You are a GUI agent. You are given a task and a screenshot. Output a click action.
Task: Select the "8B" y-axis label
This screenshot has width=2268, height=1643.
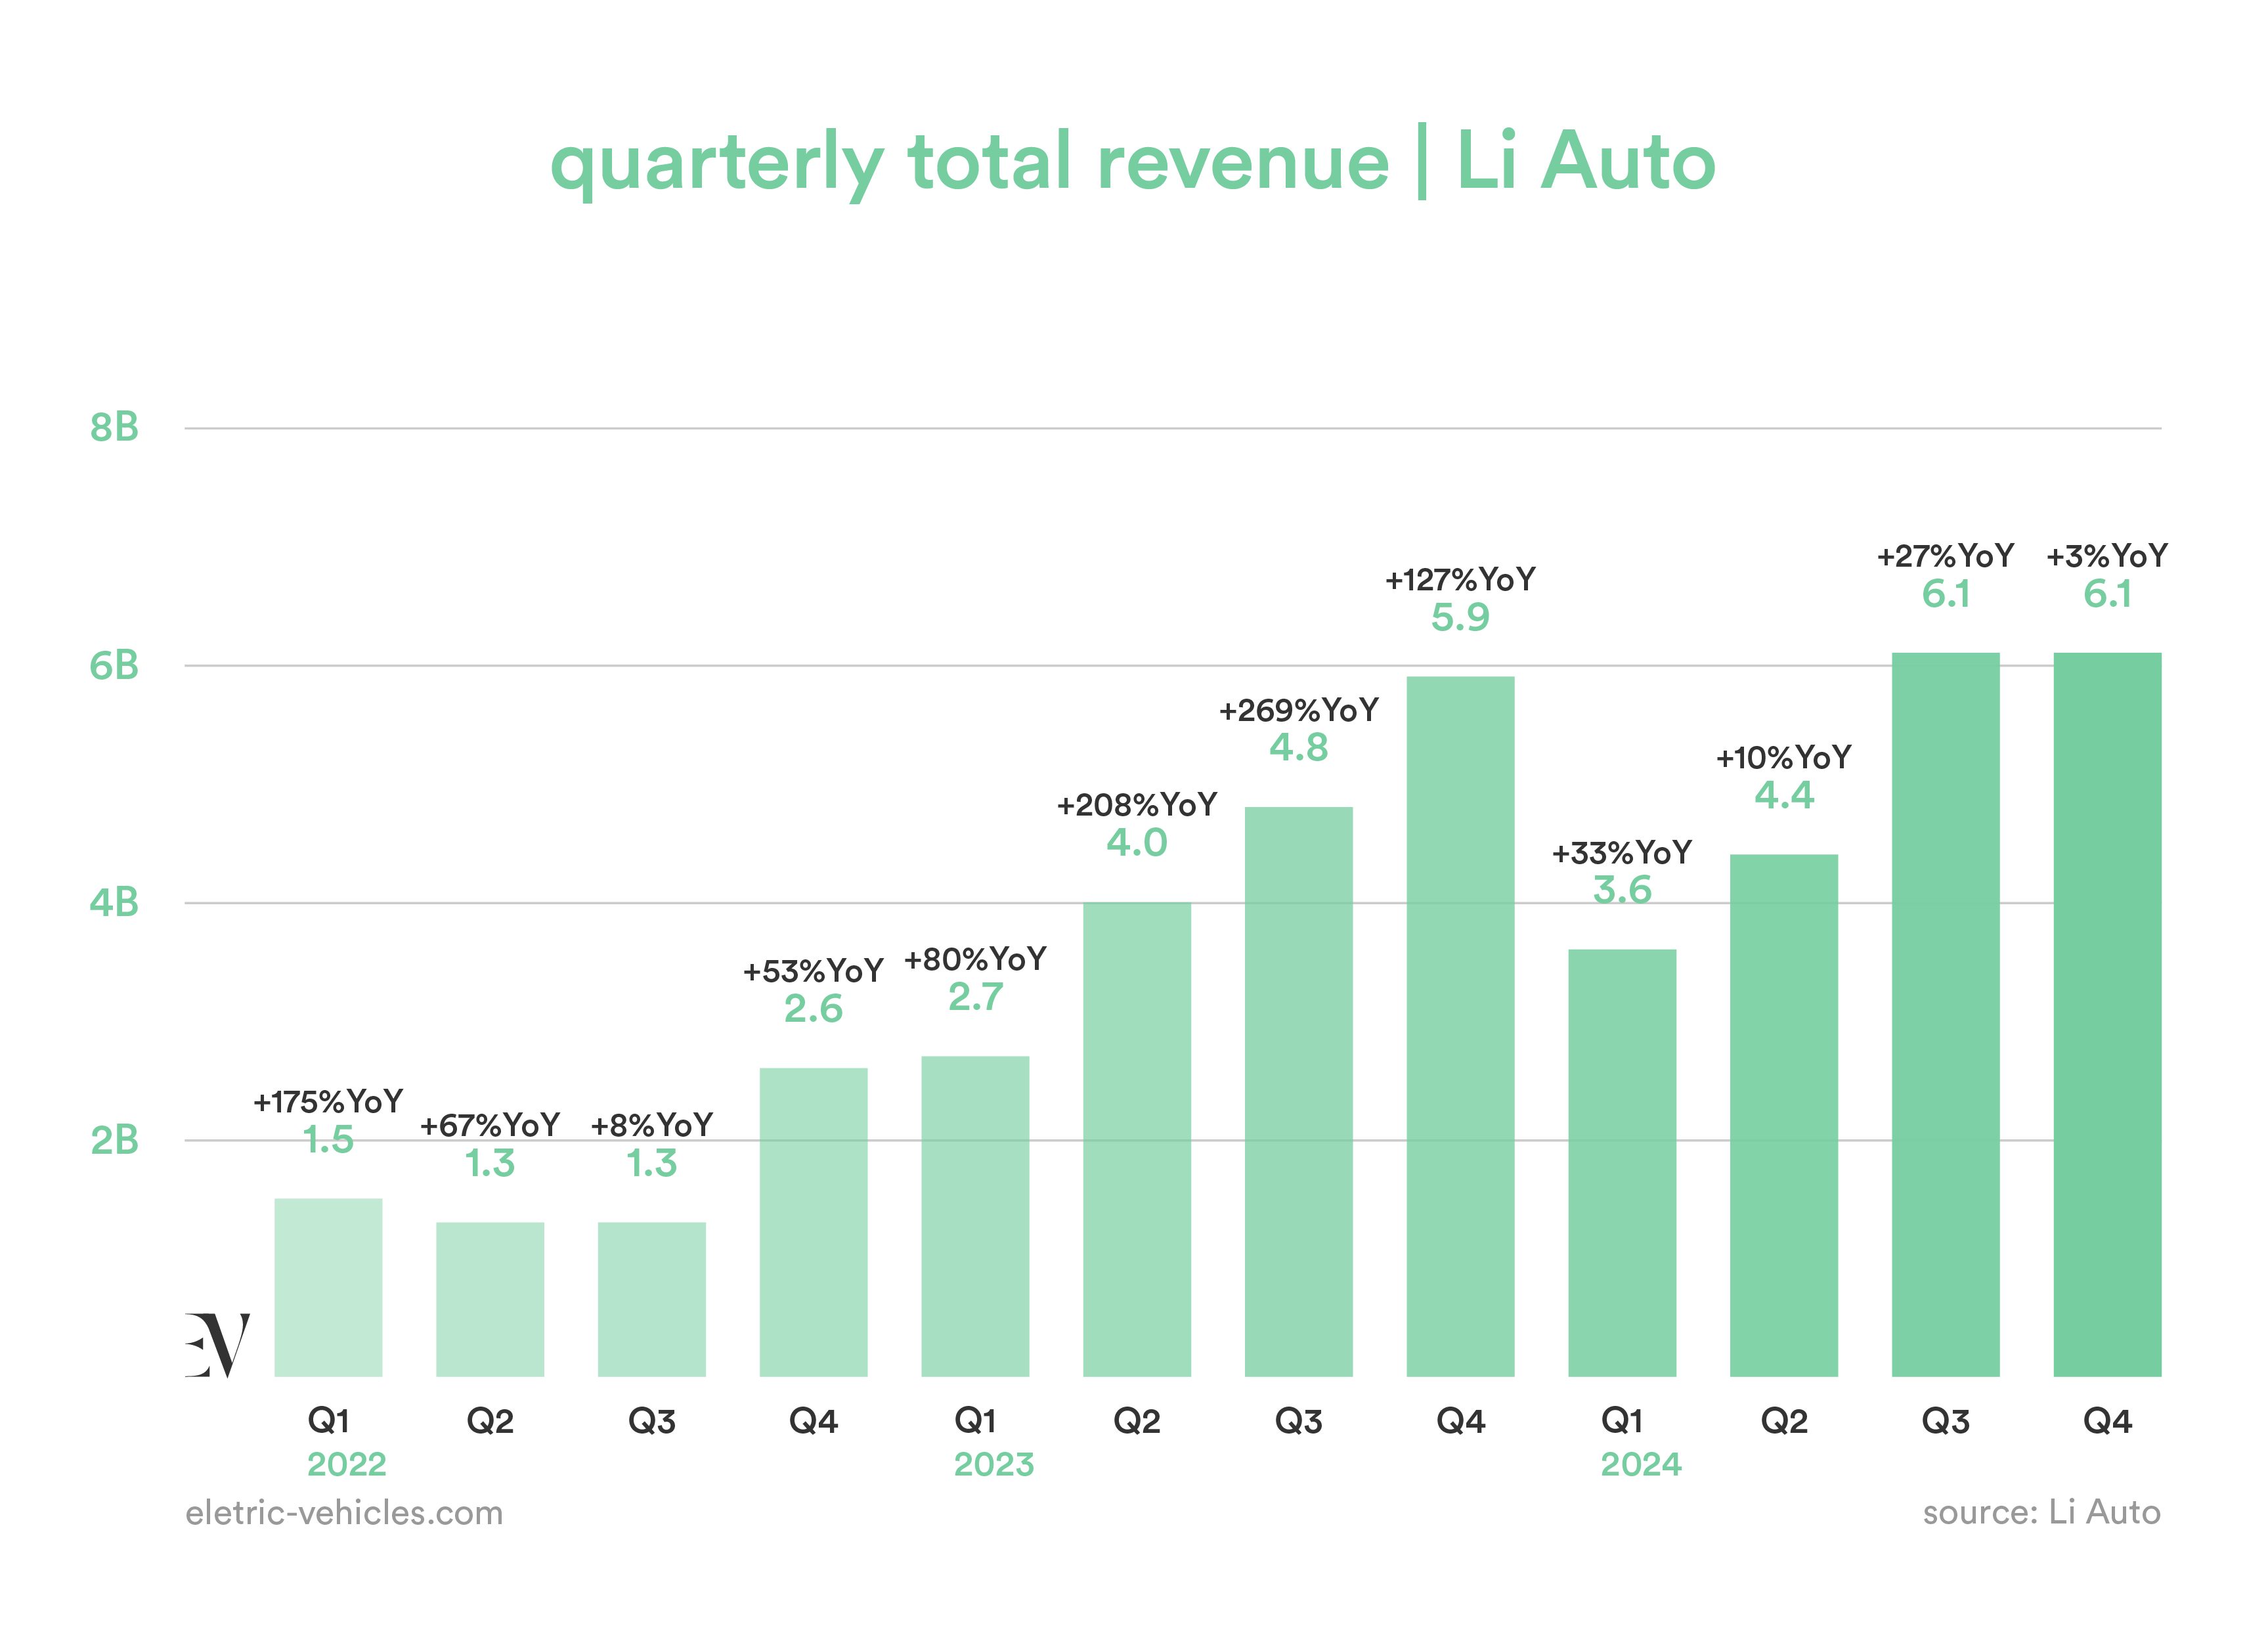pyautogui.click(x=114, y=427)
